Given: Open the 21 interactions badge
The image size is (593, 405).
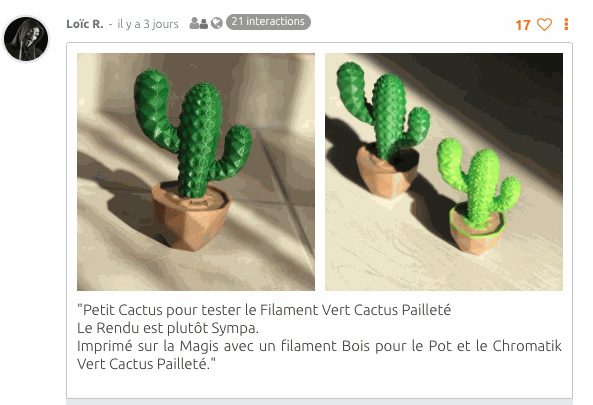Looking at the screenshot, I should coord(268,22).
